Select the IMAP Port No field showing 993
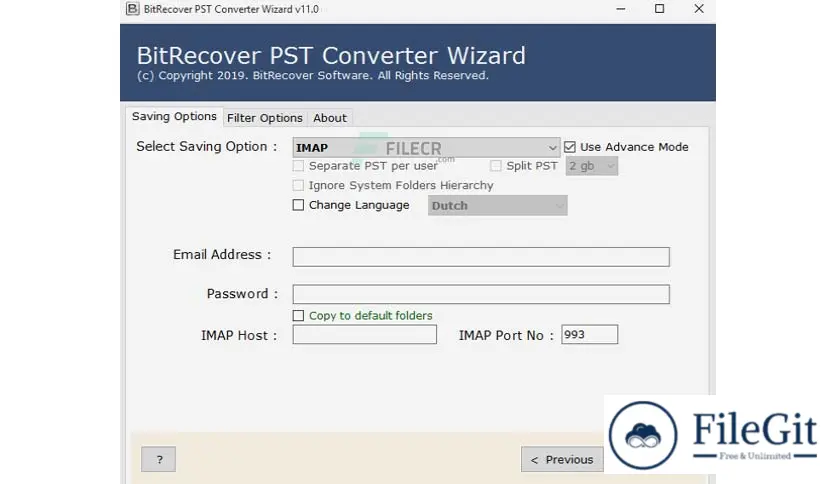836x484 pixels. (x=590, y=335)
